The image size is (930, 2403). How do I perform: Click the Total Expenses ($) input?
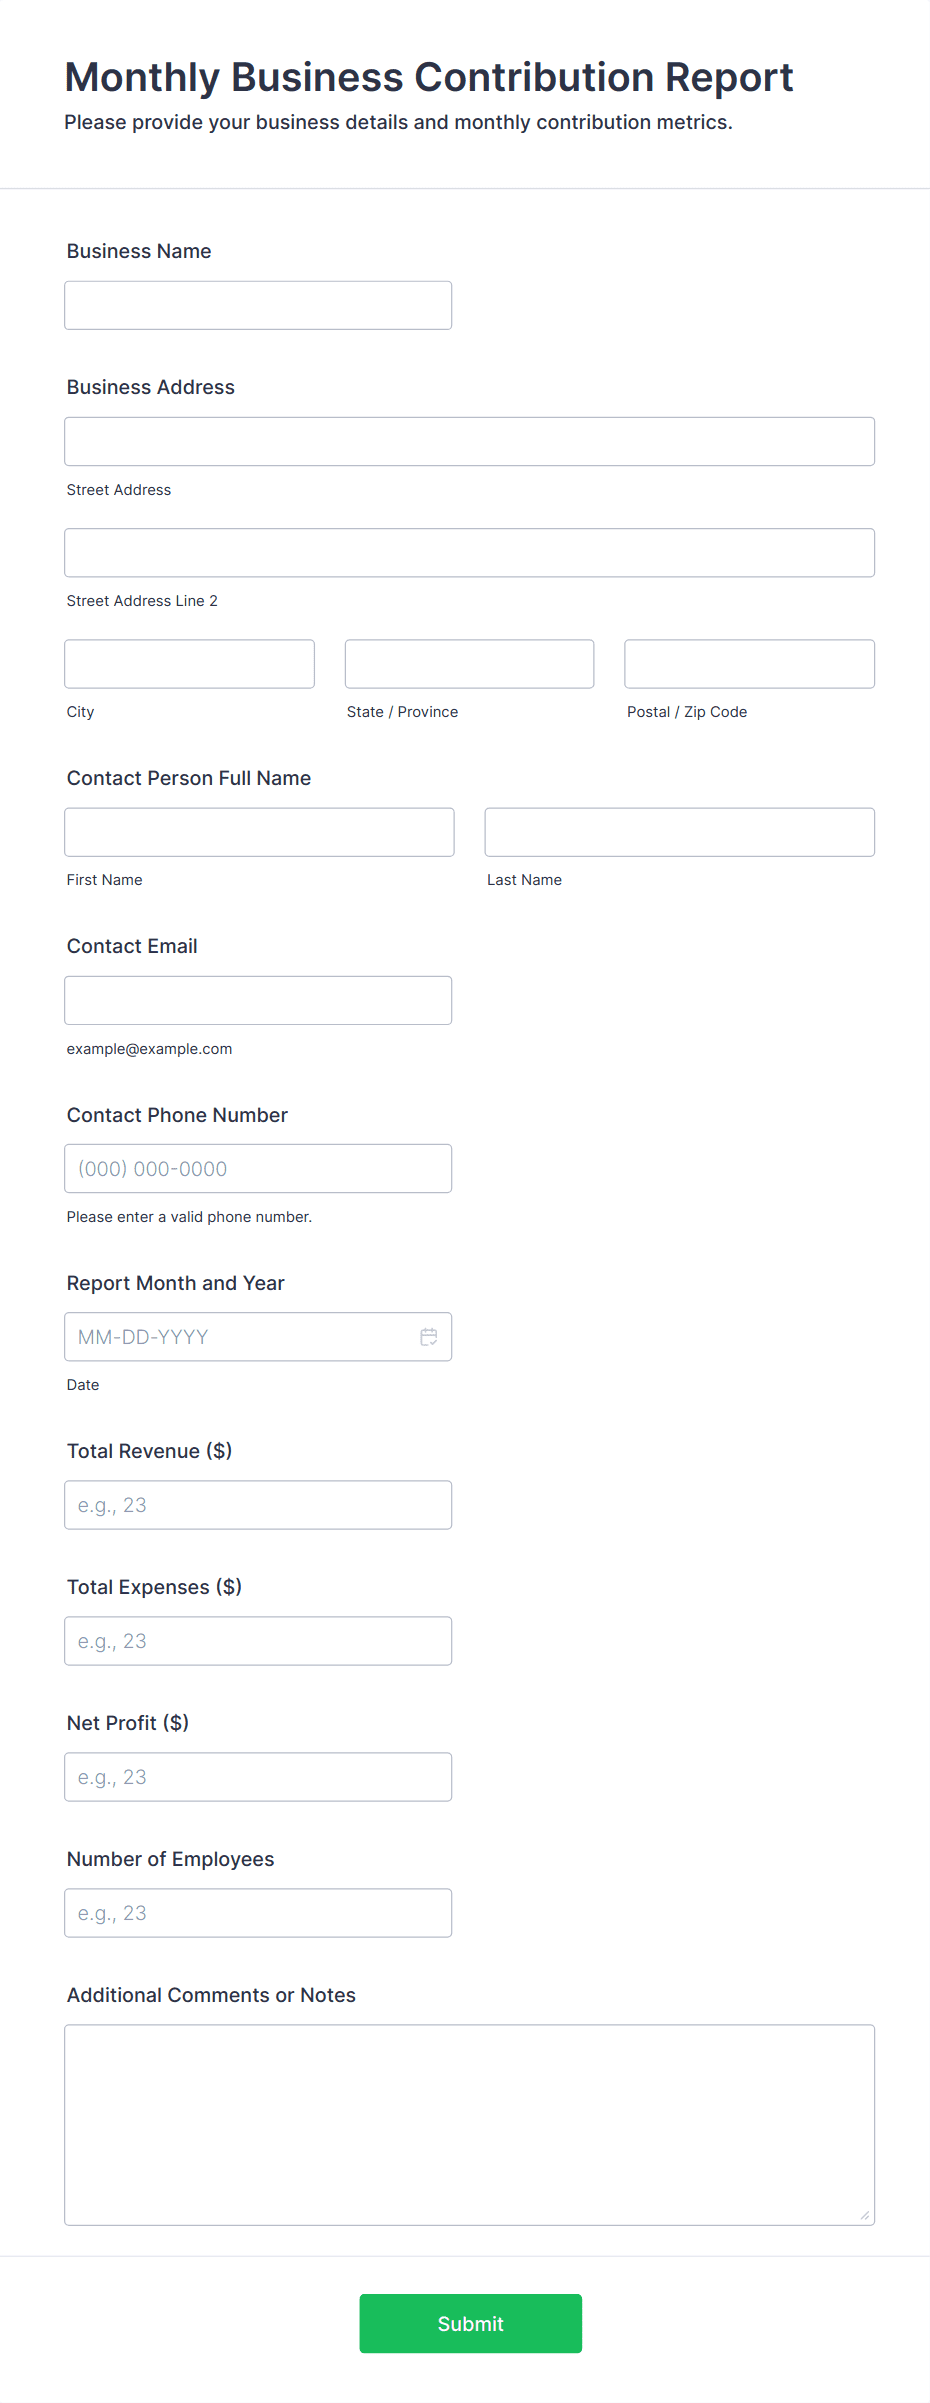258,1641
